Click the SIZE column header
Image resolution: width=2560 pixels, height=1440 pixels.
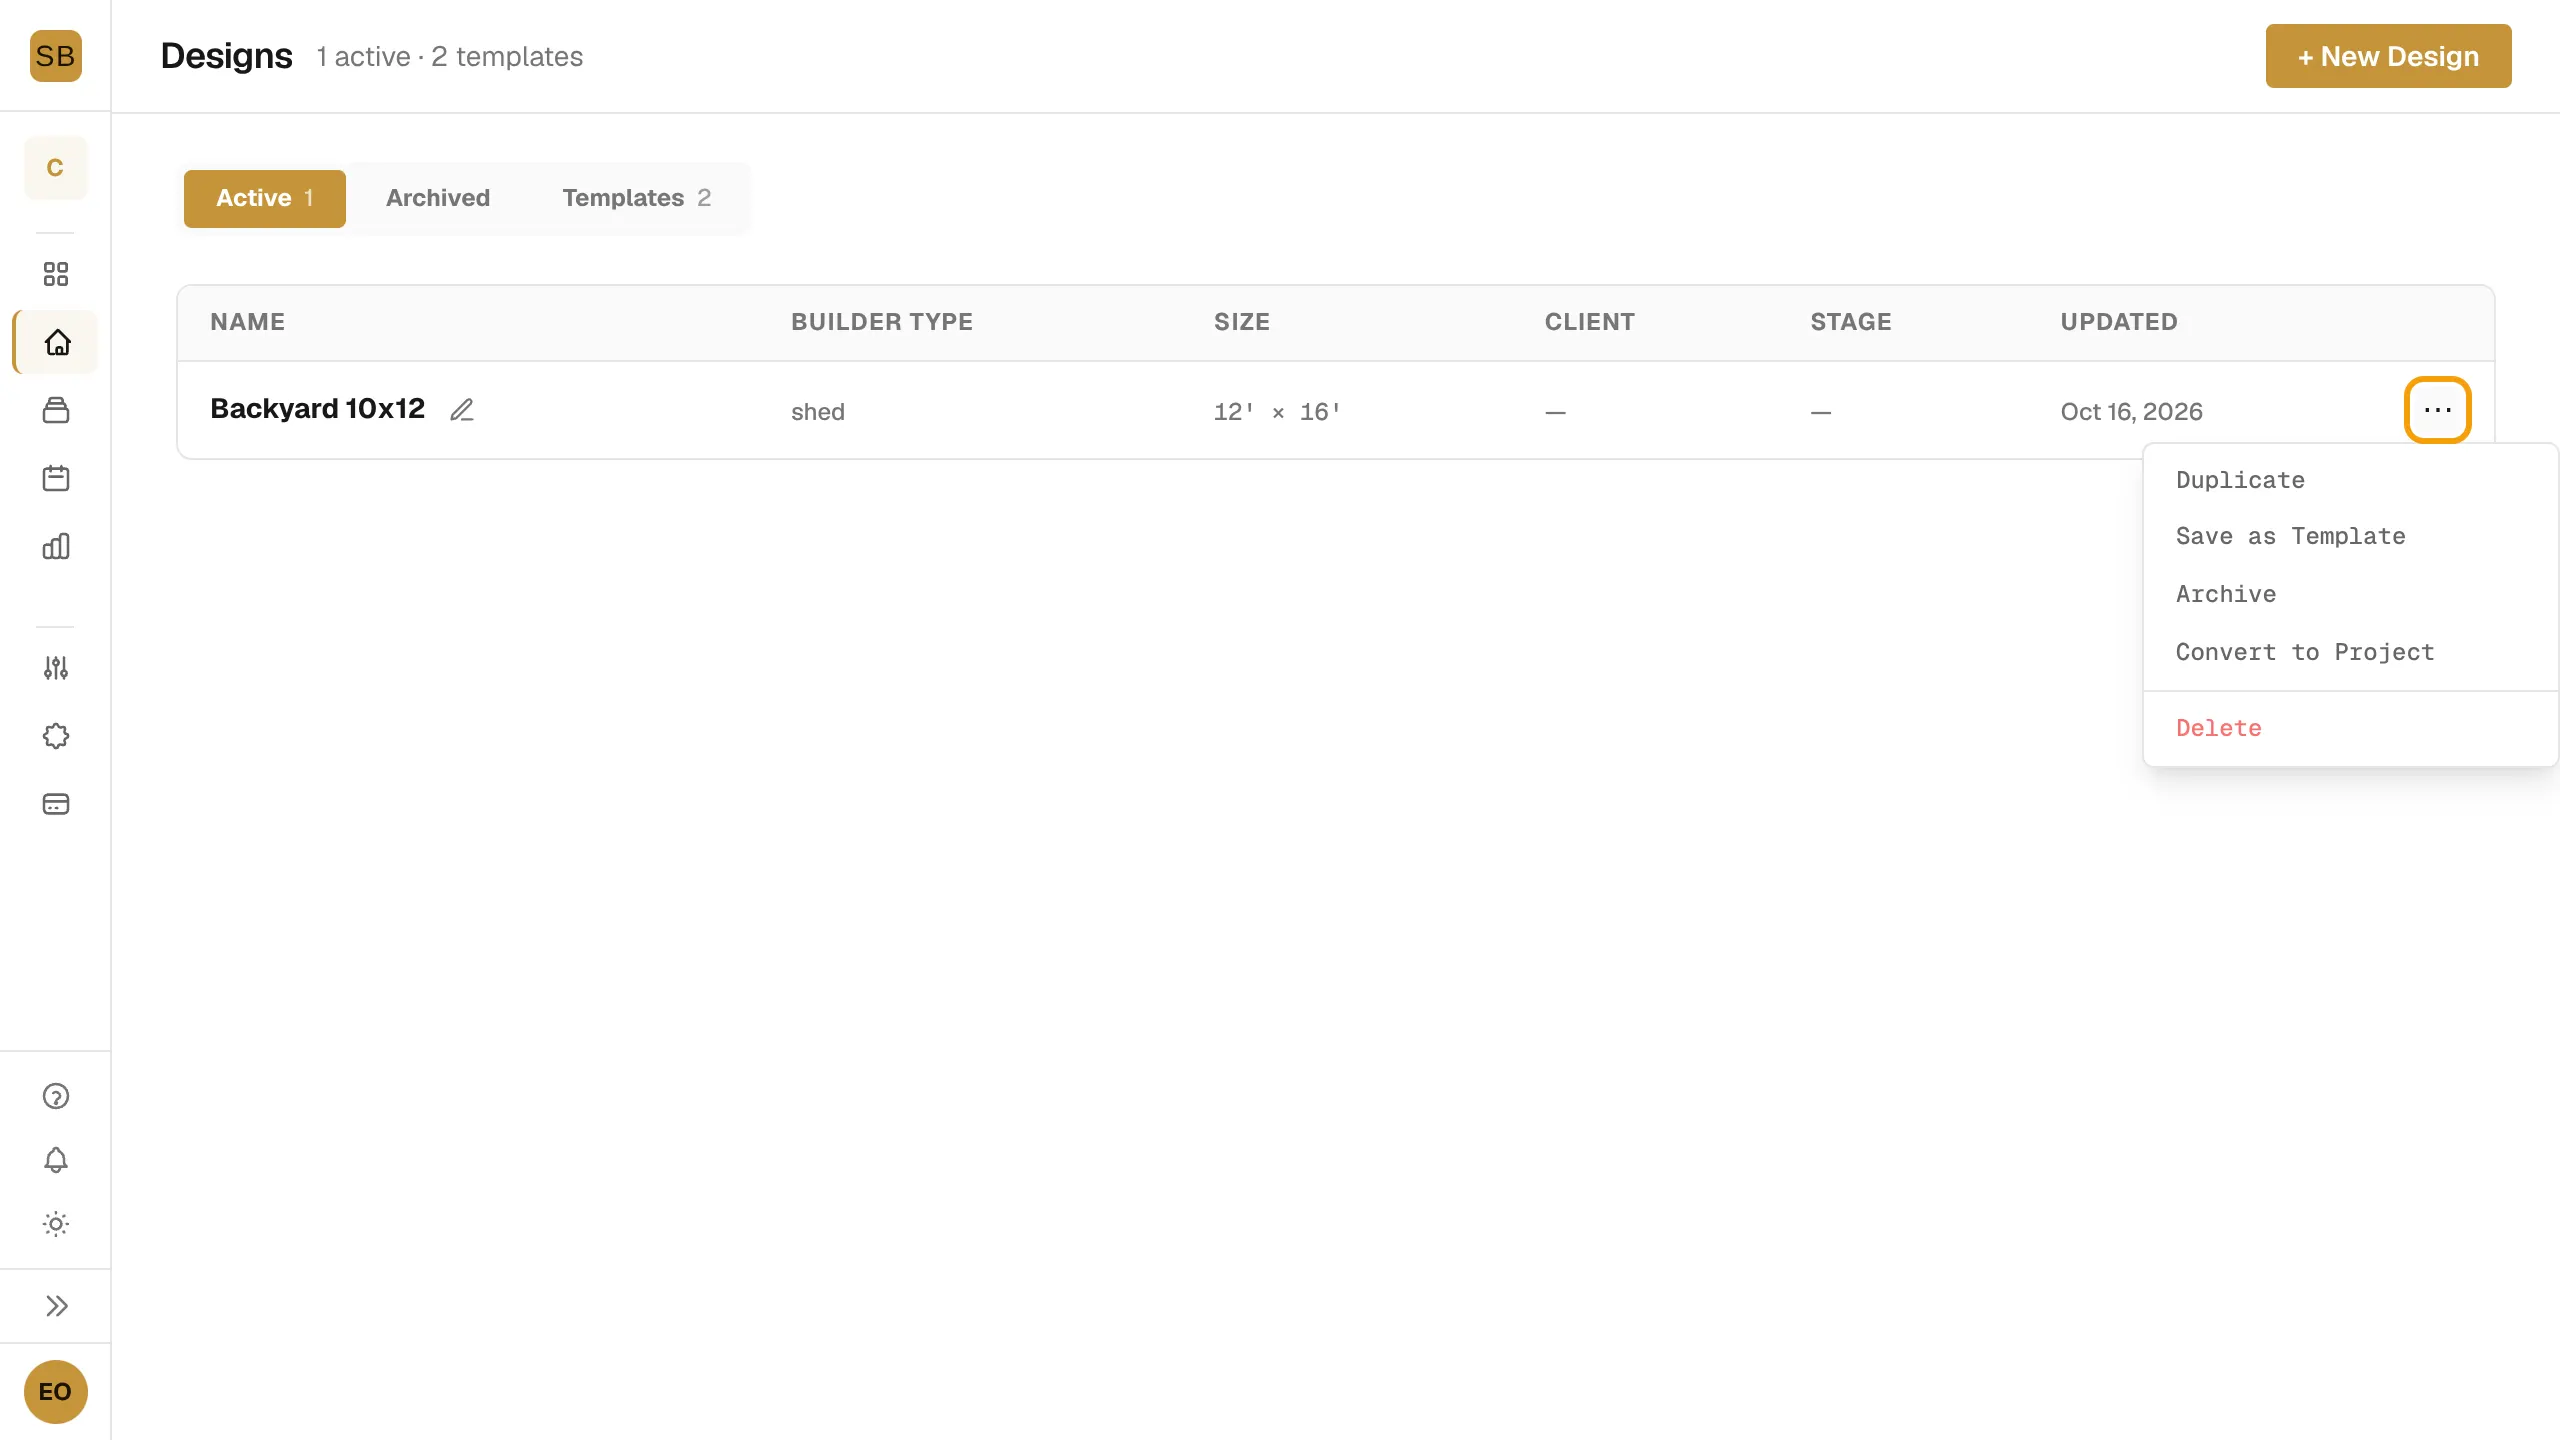1241,322
